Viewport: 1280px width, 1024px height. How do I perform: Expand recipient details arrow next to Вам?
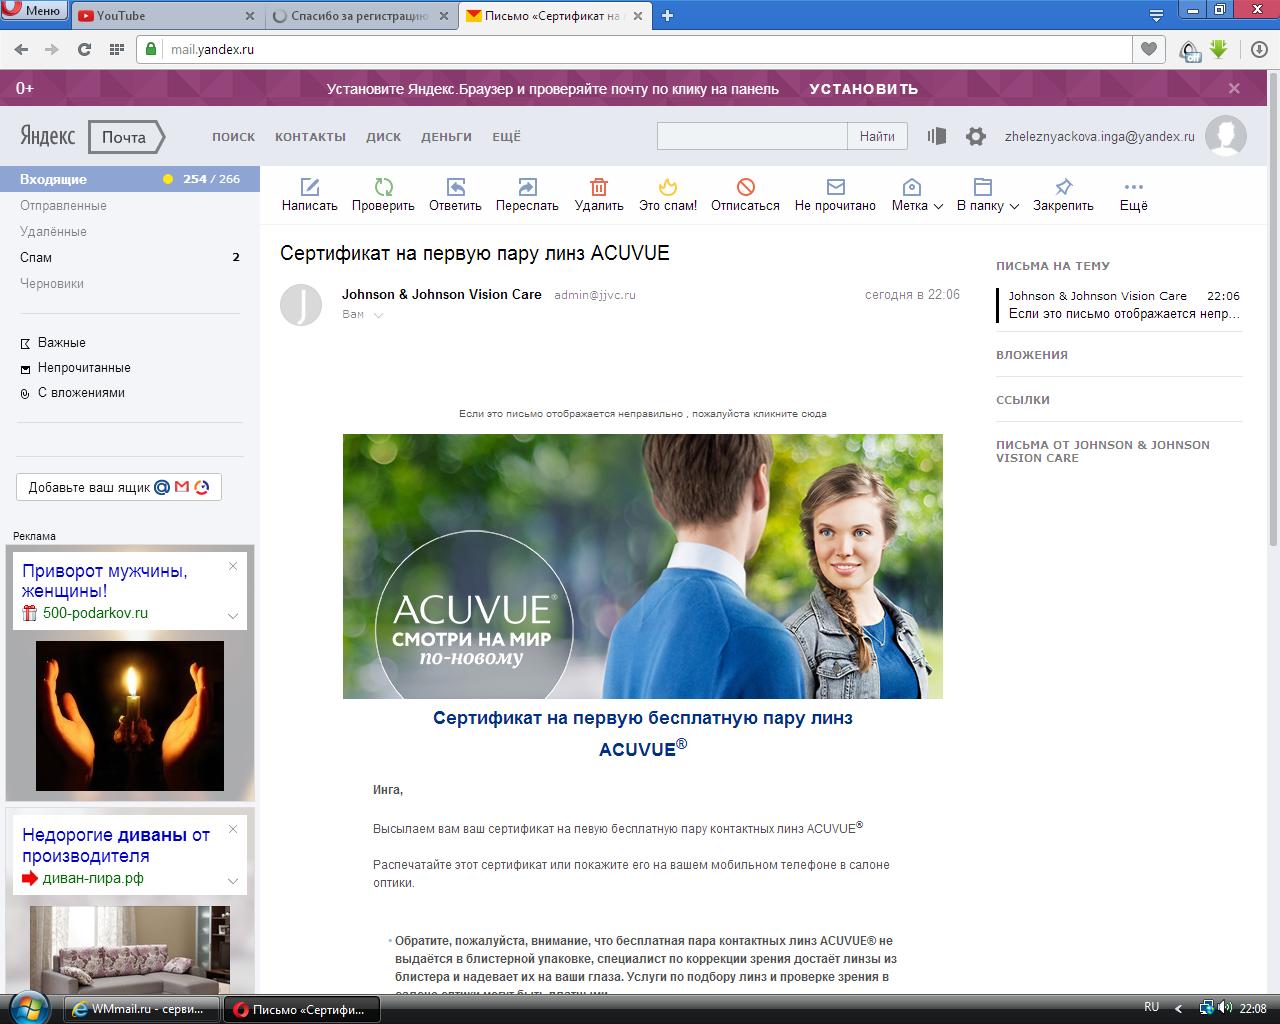coord(378,315)
